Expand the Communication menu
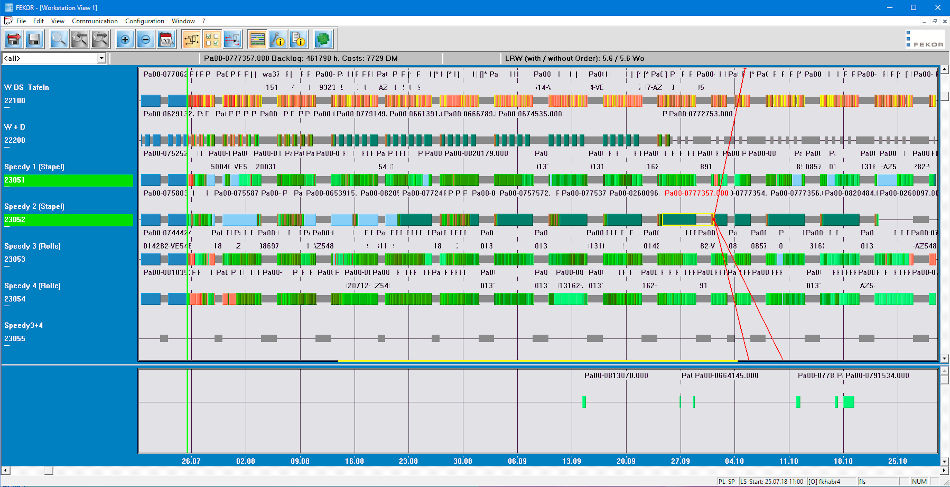The width and height of the screenshot is (950, 487). [95, 20]
